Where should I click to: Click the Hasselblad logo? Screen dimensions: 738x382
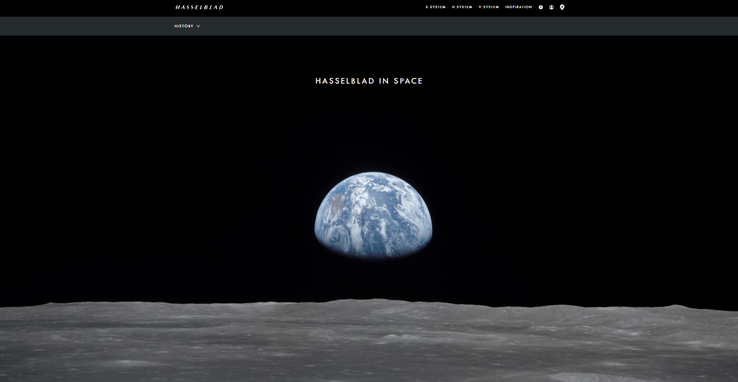(x=199, y=7)
